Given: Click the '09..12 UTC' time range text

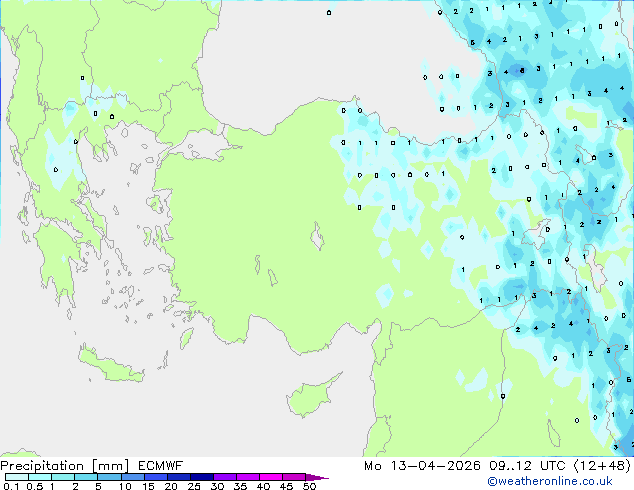Looking at the screenshot, I should point(527,466).
